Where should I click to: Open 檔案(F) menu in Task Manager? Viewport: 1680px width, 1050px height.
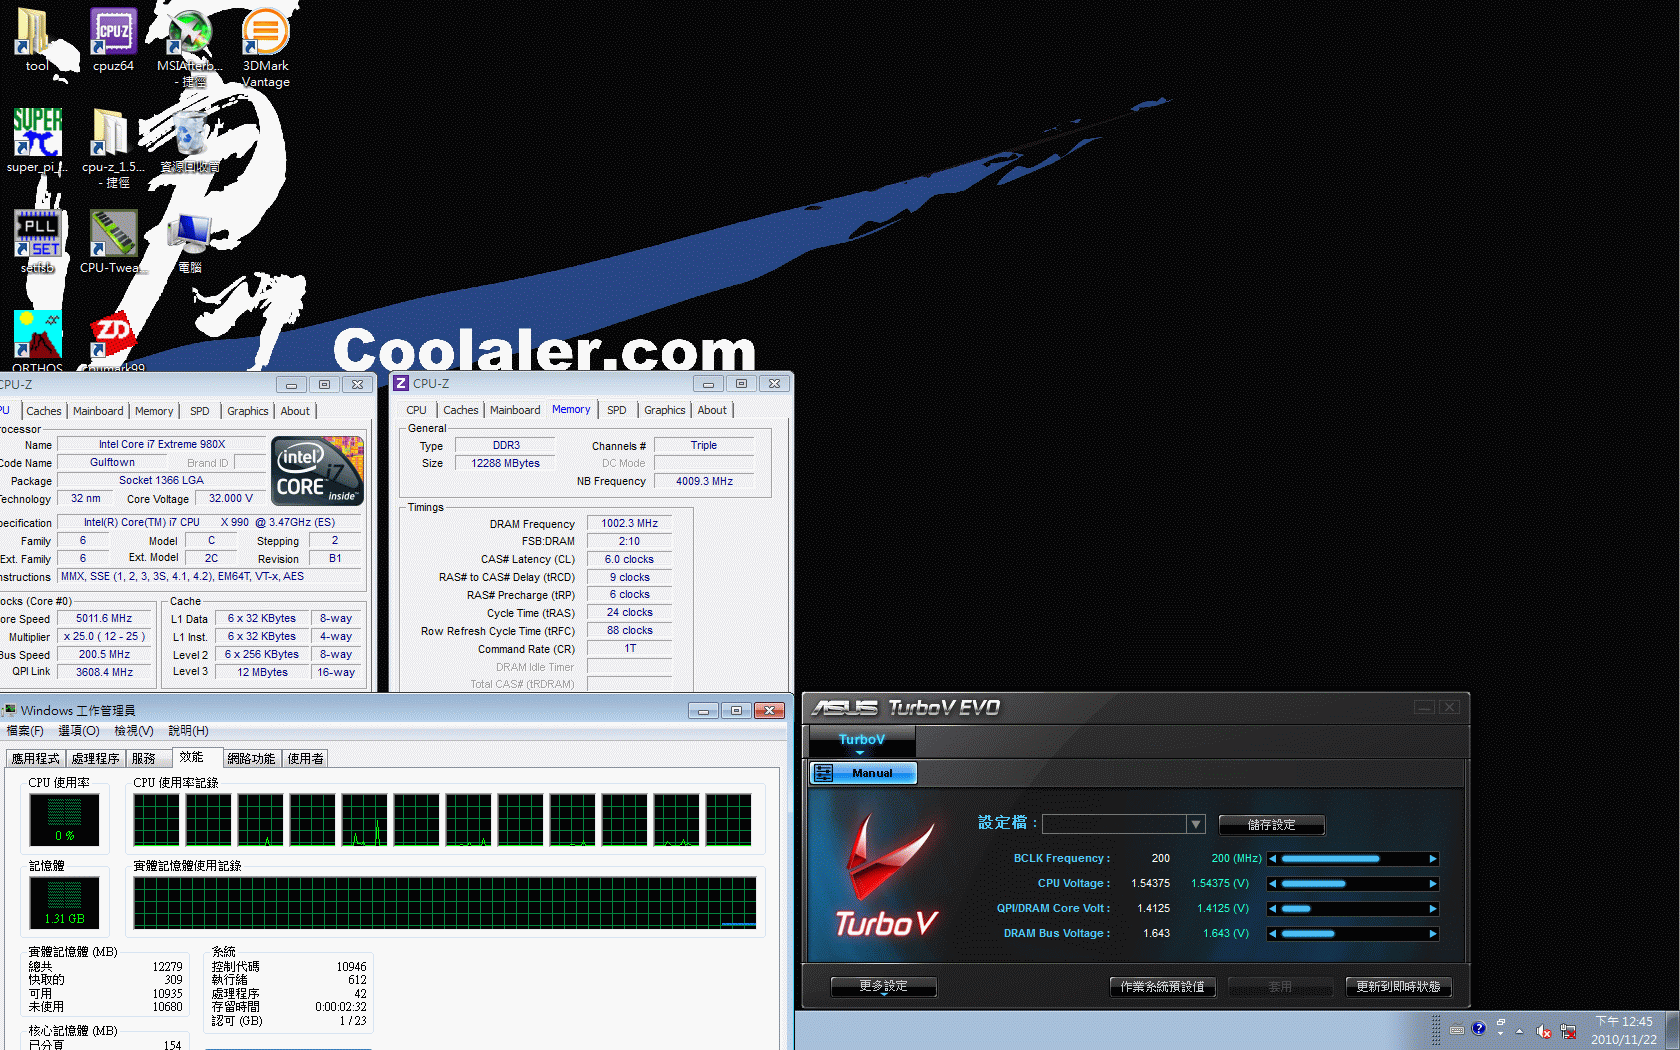pos(25,731)
